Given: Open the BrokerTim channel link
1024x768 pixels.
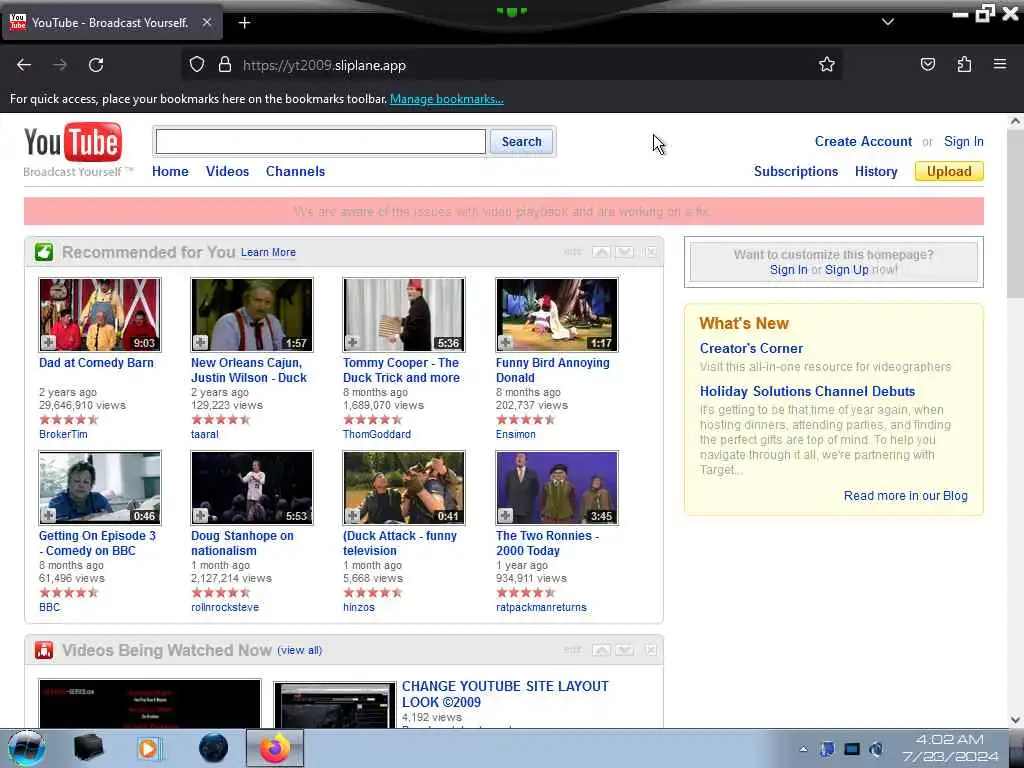Looking at the screenshot, I should [63, 434].
